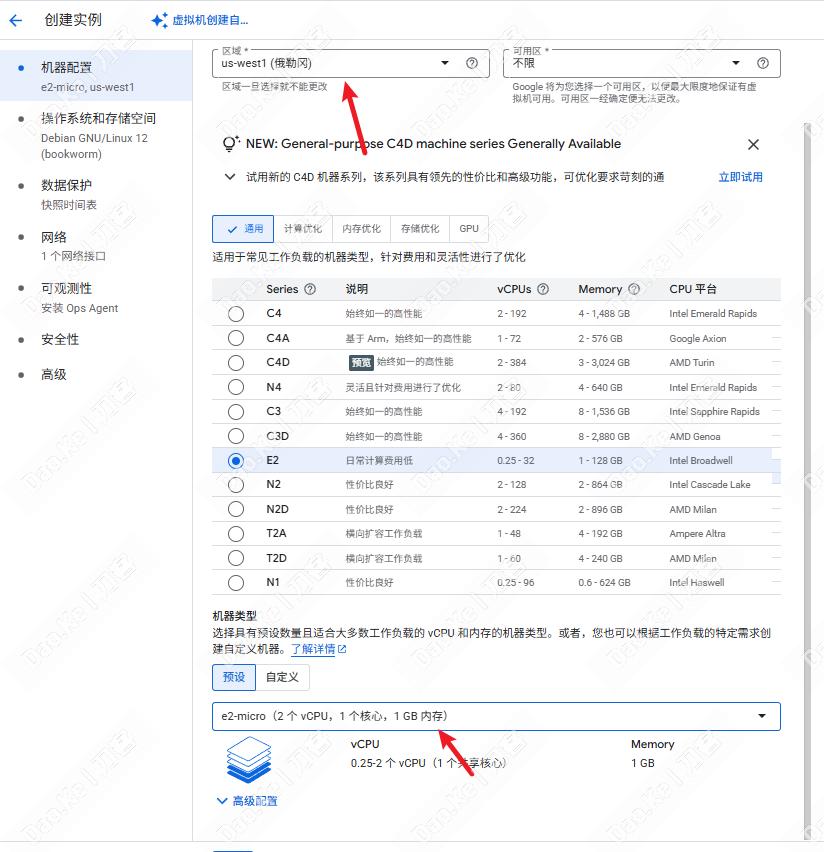Switch to the 存储优化 tab
The height and width of the screenshot is (852, 824).
click(x=420, y=229)
